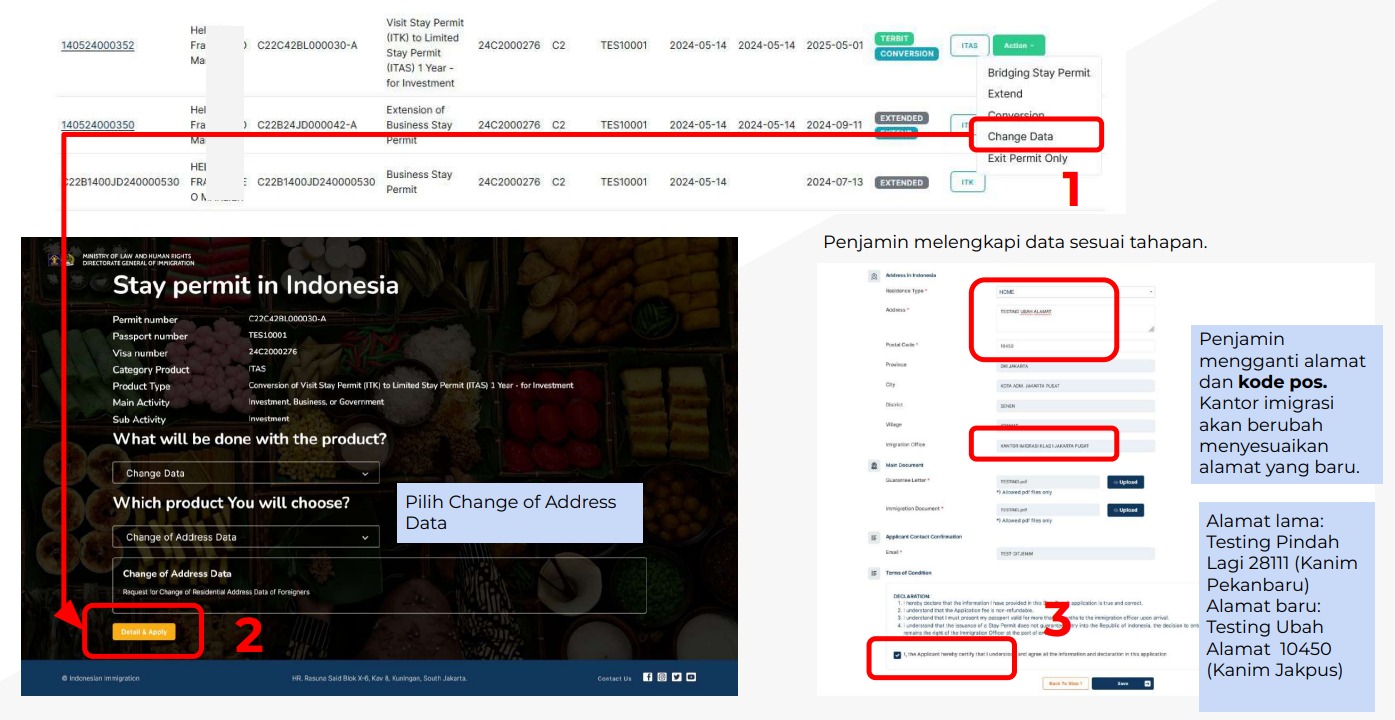Expand the Change Data action dropdown

(245, 473)
